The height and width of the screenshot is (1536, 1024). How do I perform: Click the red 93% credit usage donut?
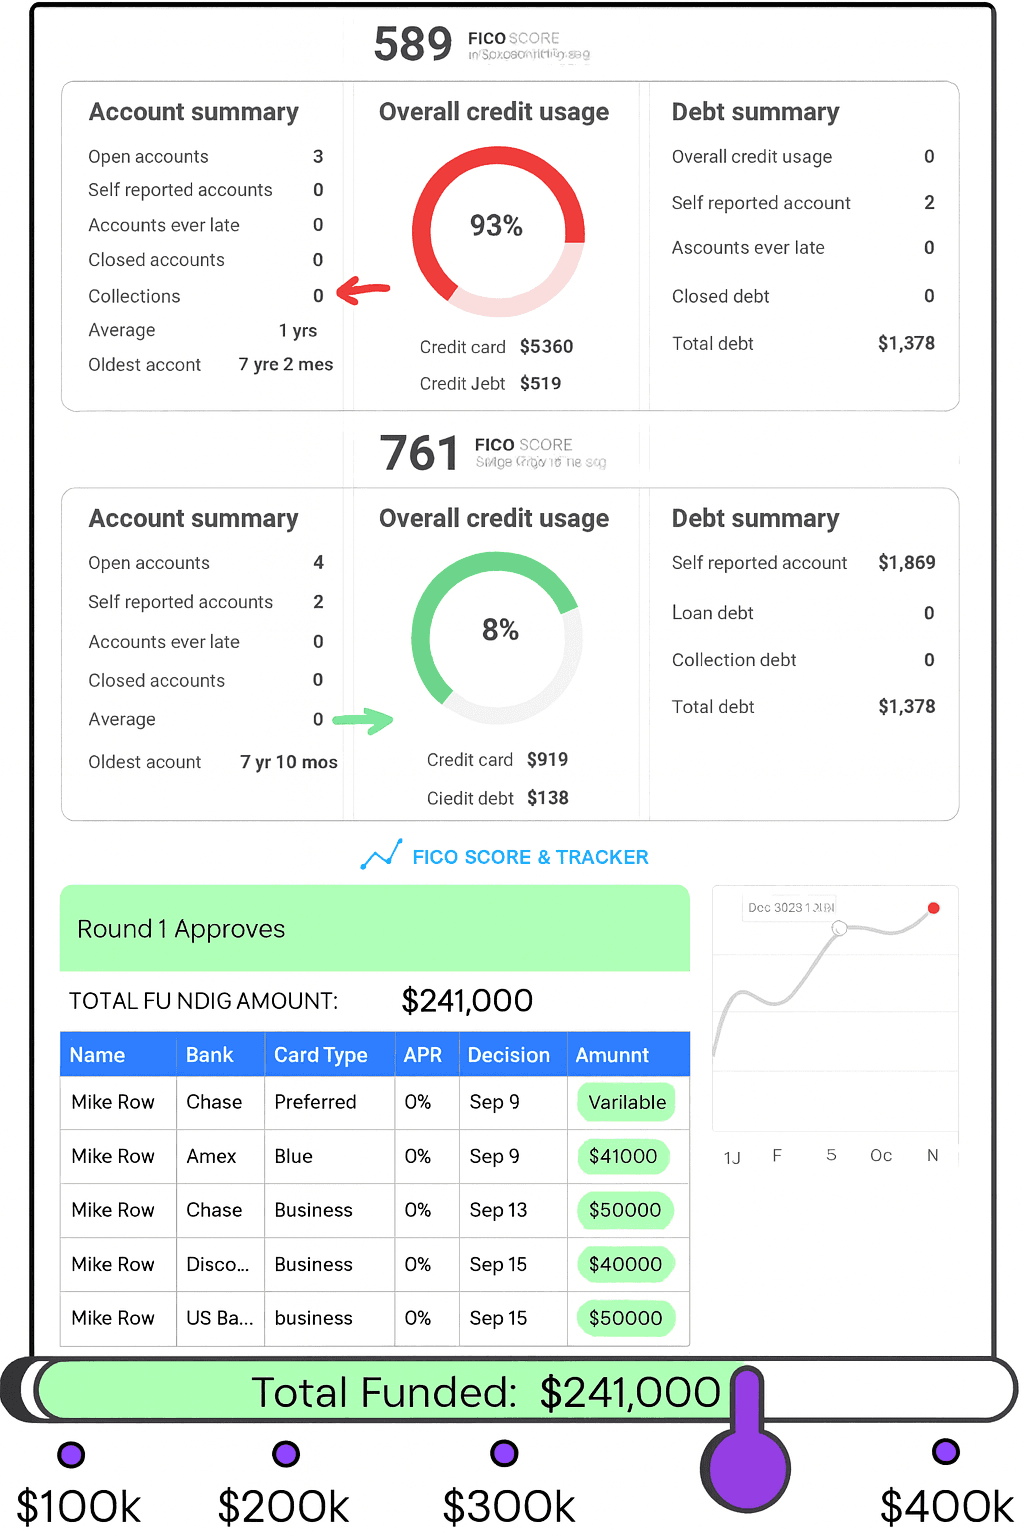click(498, 232)
